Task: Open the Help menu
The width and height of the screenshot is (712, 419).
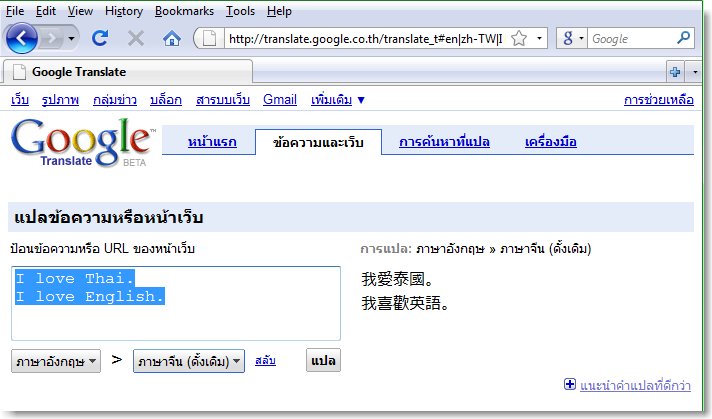Action: tap(279, 11)
